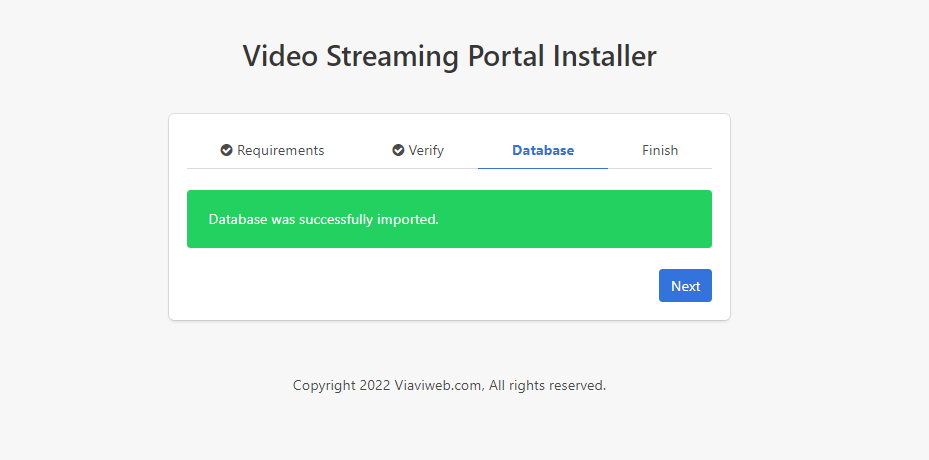The width and height of the screenshot is (929, 460).
Task: Select the active Database tab
Action: point(543,150)
